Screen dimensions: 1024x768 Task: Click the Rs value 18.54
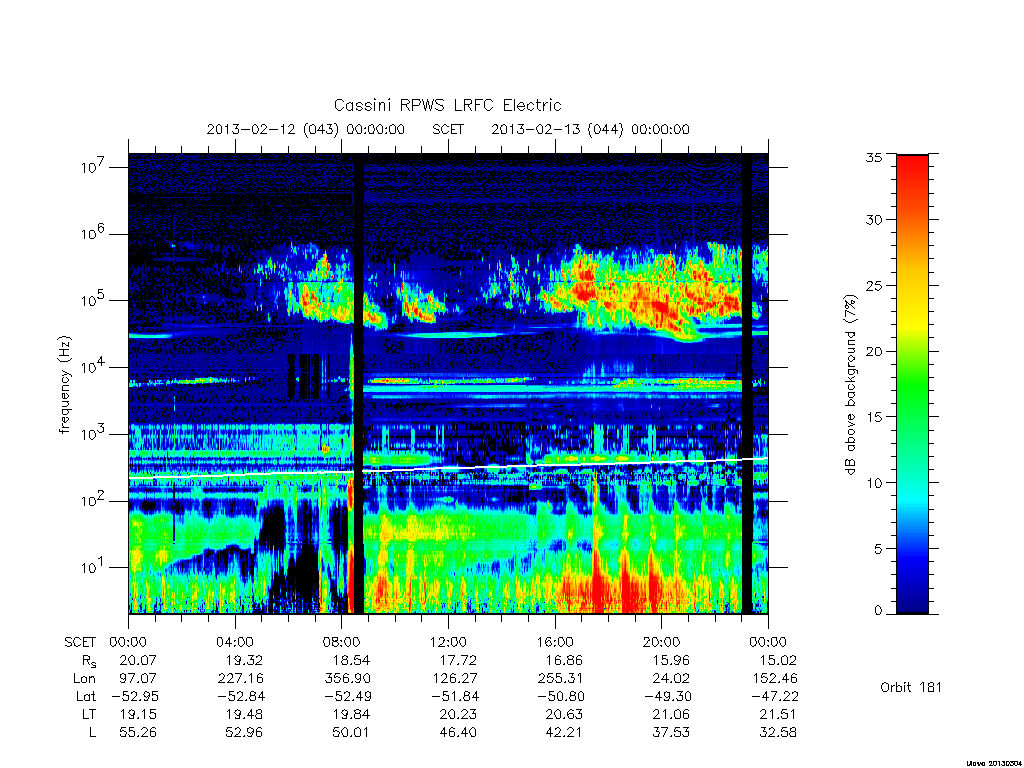click(x=351, y=660)
